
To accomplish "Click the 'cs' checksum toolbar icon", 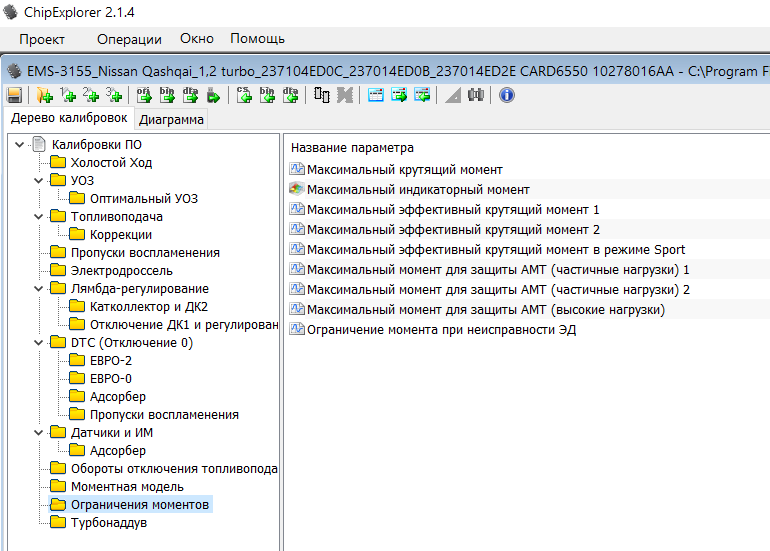I will point(244,95).
